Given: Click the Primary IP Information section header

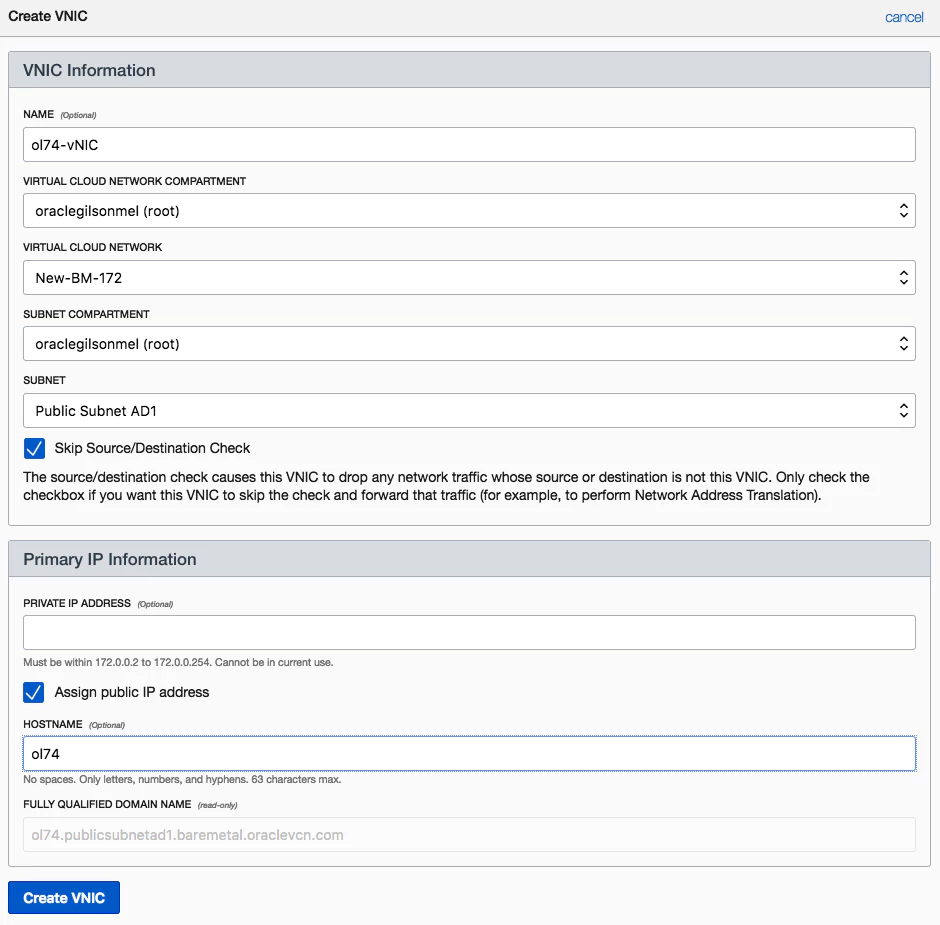Looking at the screenshot, I should [110, 560].
